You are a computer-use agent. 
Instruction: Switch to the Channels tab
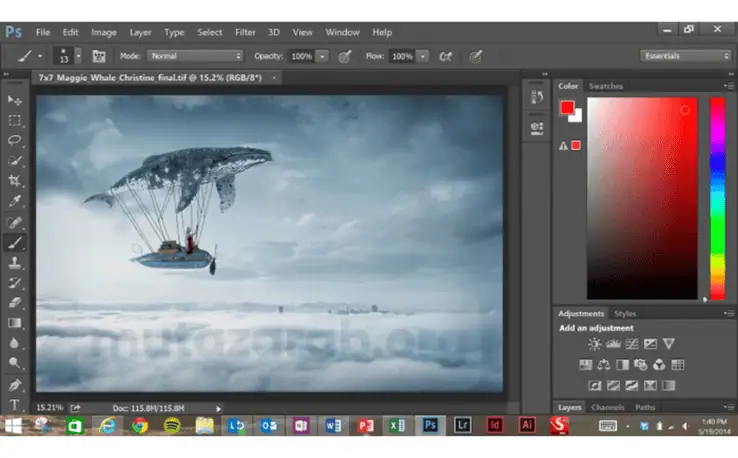pyautogui.click(x=608, y=407)
